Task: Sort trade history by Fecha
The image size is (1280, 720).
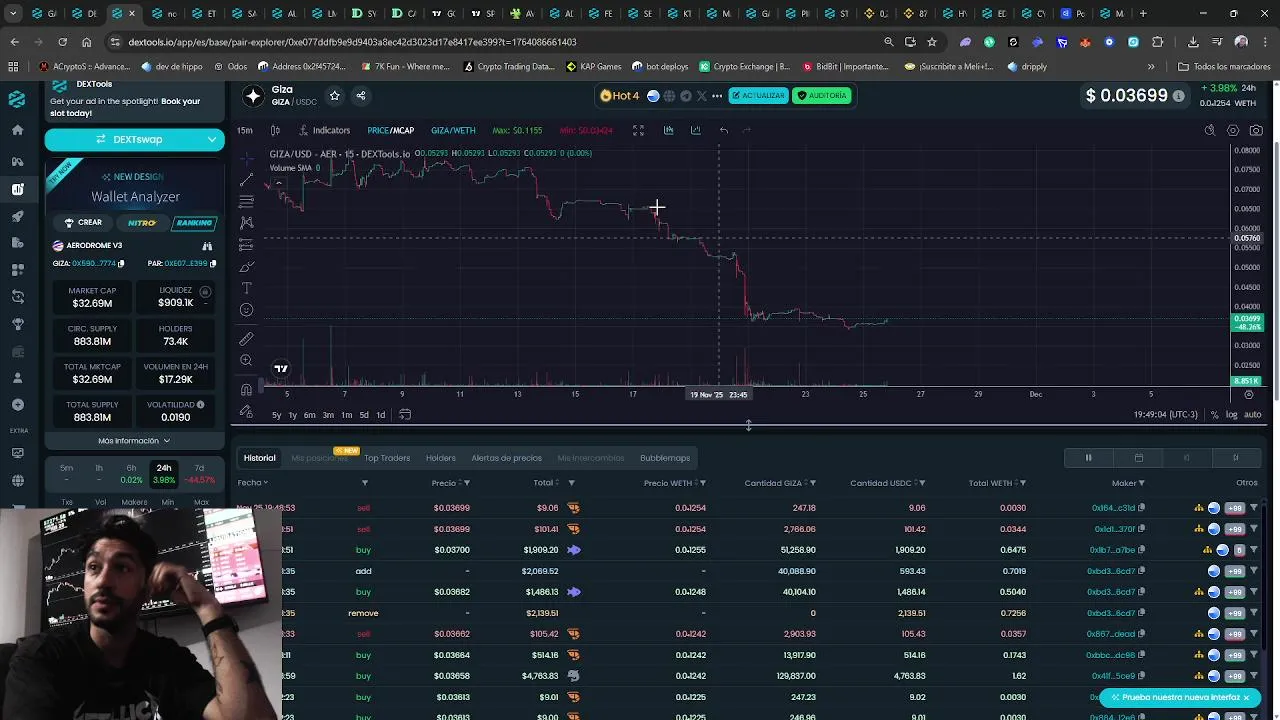Action: (x=252, y=483)
